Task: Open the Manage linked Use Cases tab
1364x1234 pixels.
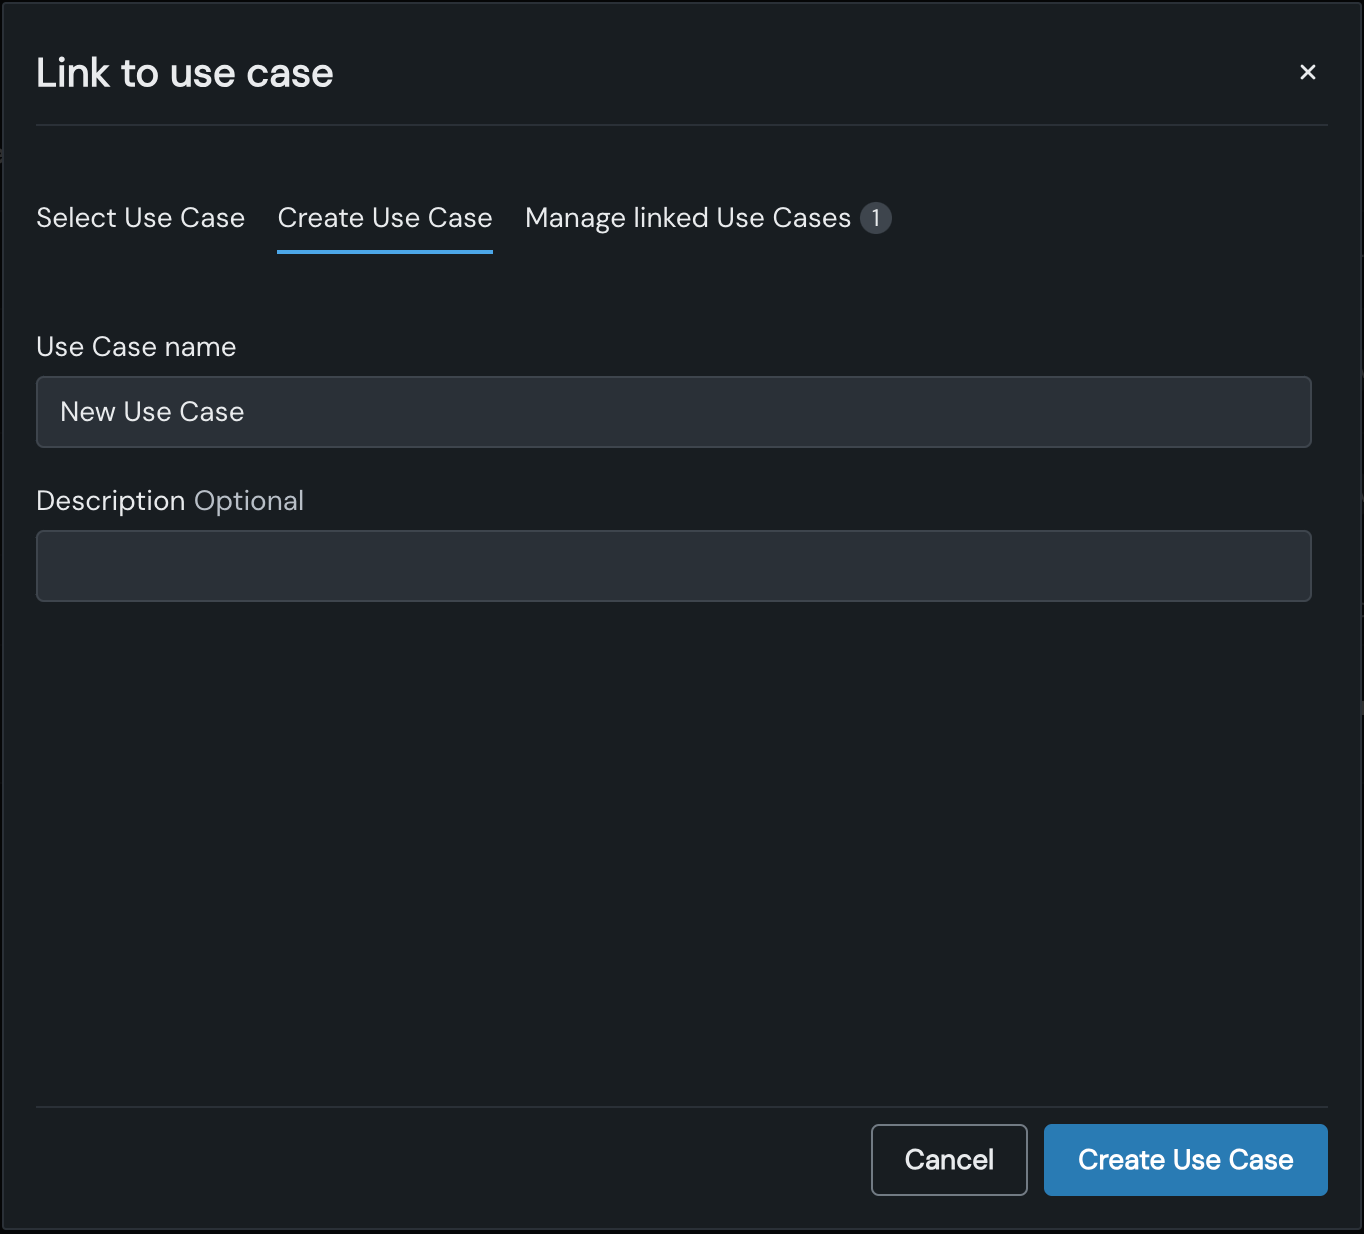Action: 687,218
